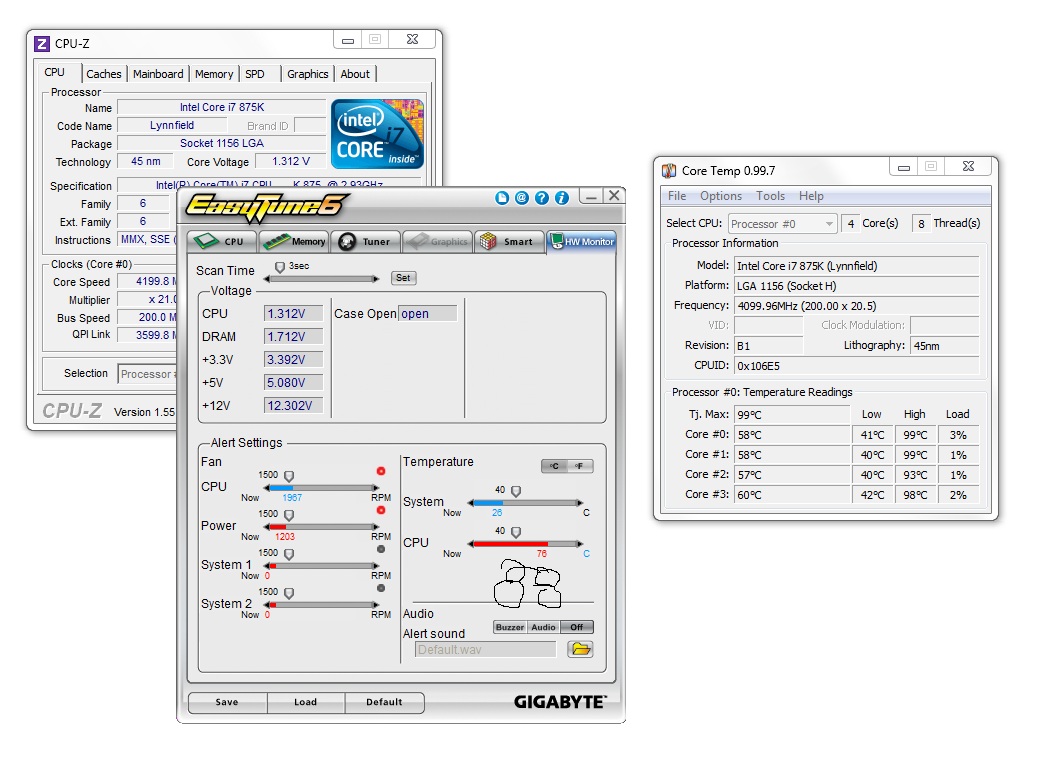The width and height of the screenshot is (1046, 772).
Task: Click the @ icon in EasyTune6 title bar
Action: coord(522,198)
